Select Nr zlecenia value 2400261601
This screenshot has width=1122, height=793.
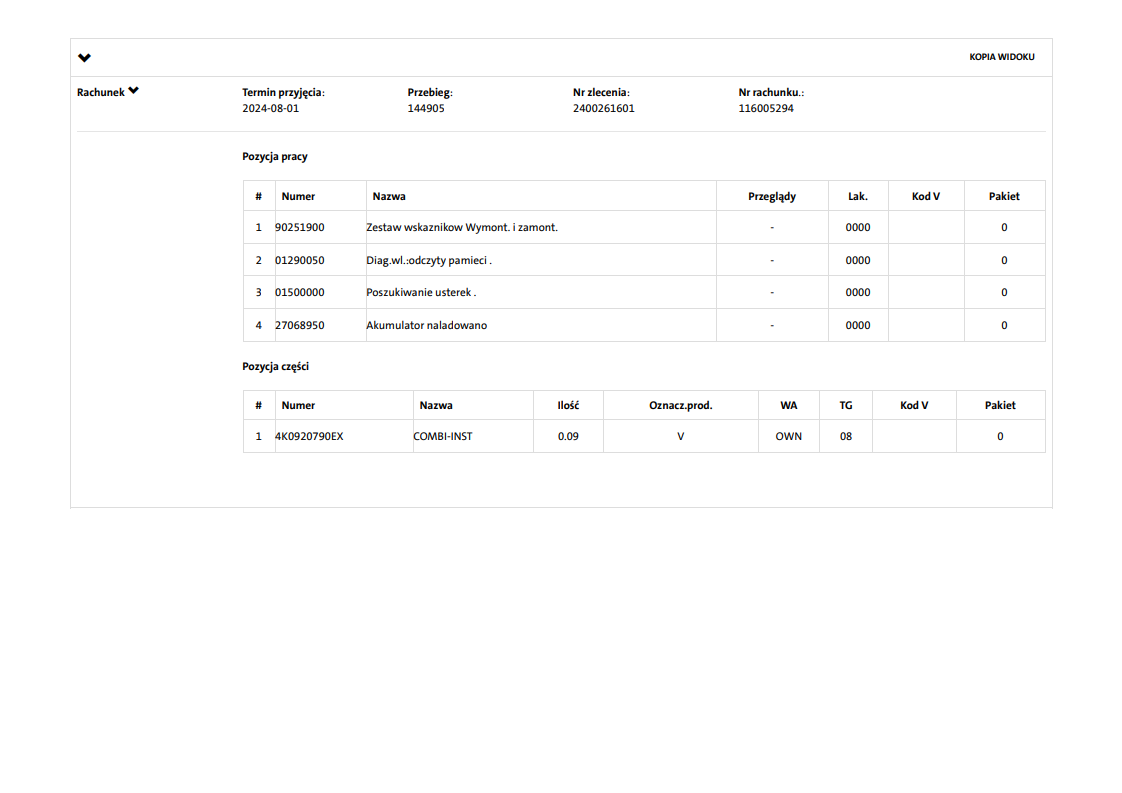pyautogui.click(x=603, y=109)
